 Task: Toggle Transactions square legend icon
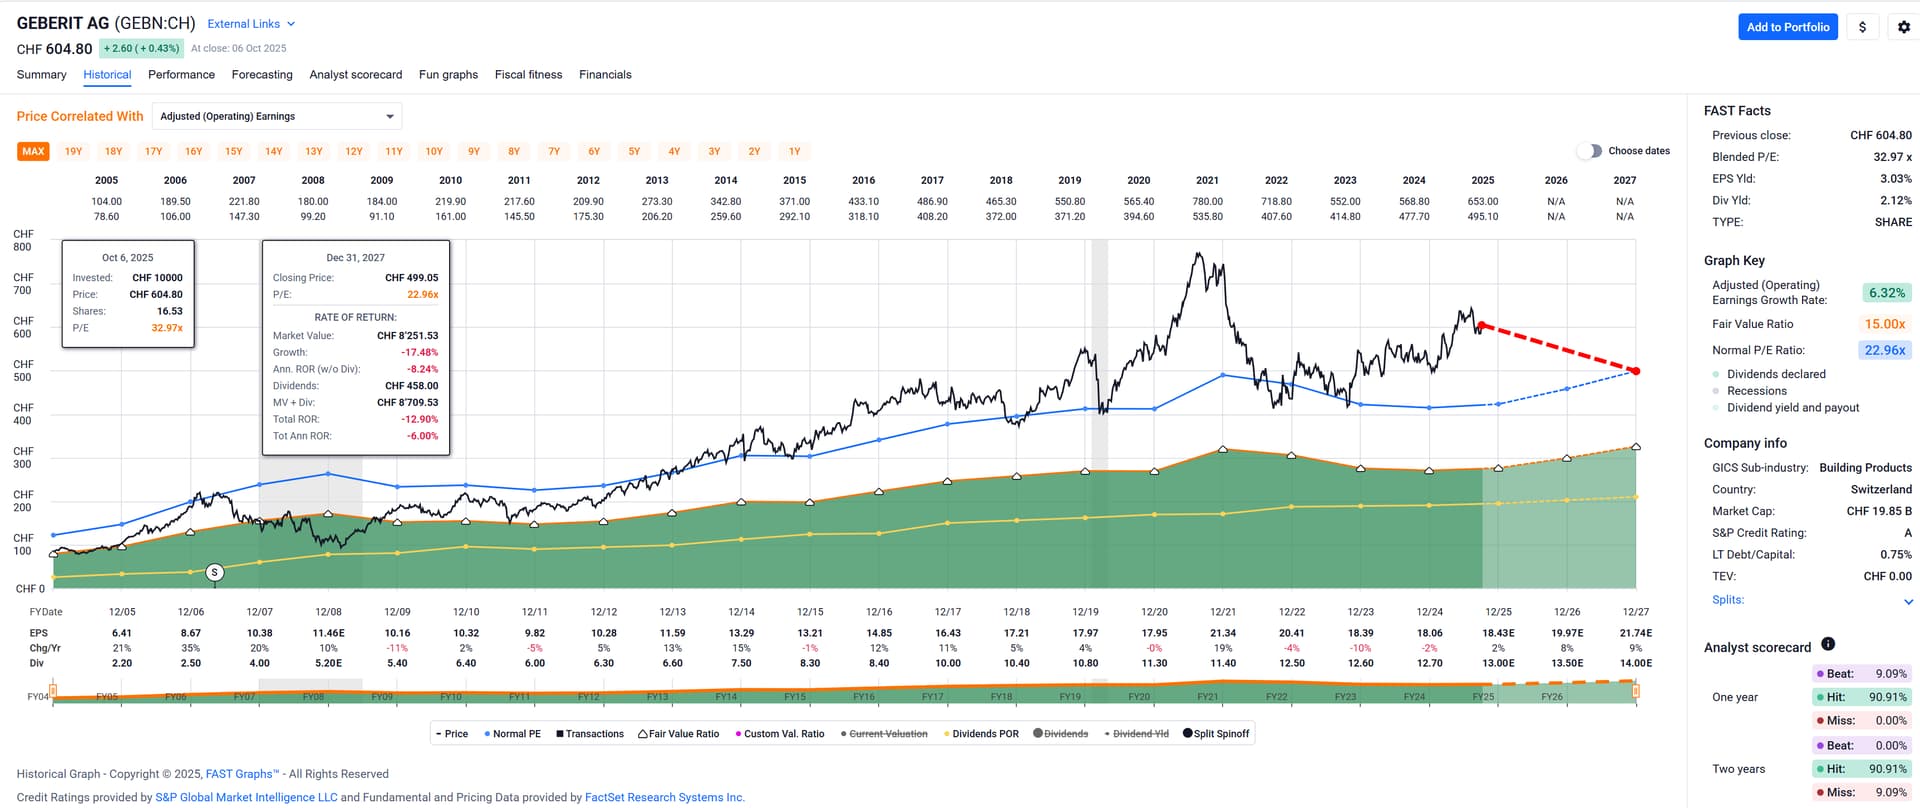(x=560, y=734)
